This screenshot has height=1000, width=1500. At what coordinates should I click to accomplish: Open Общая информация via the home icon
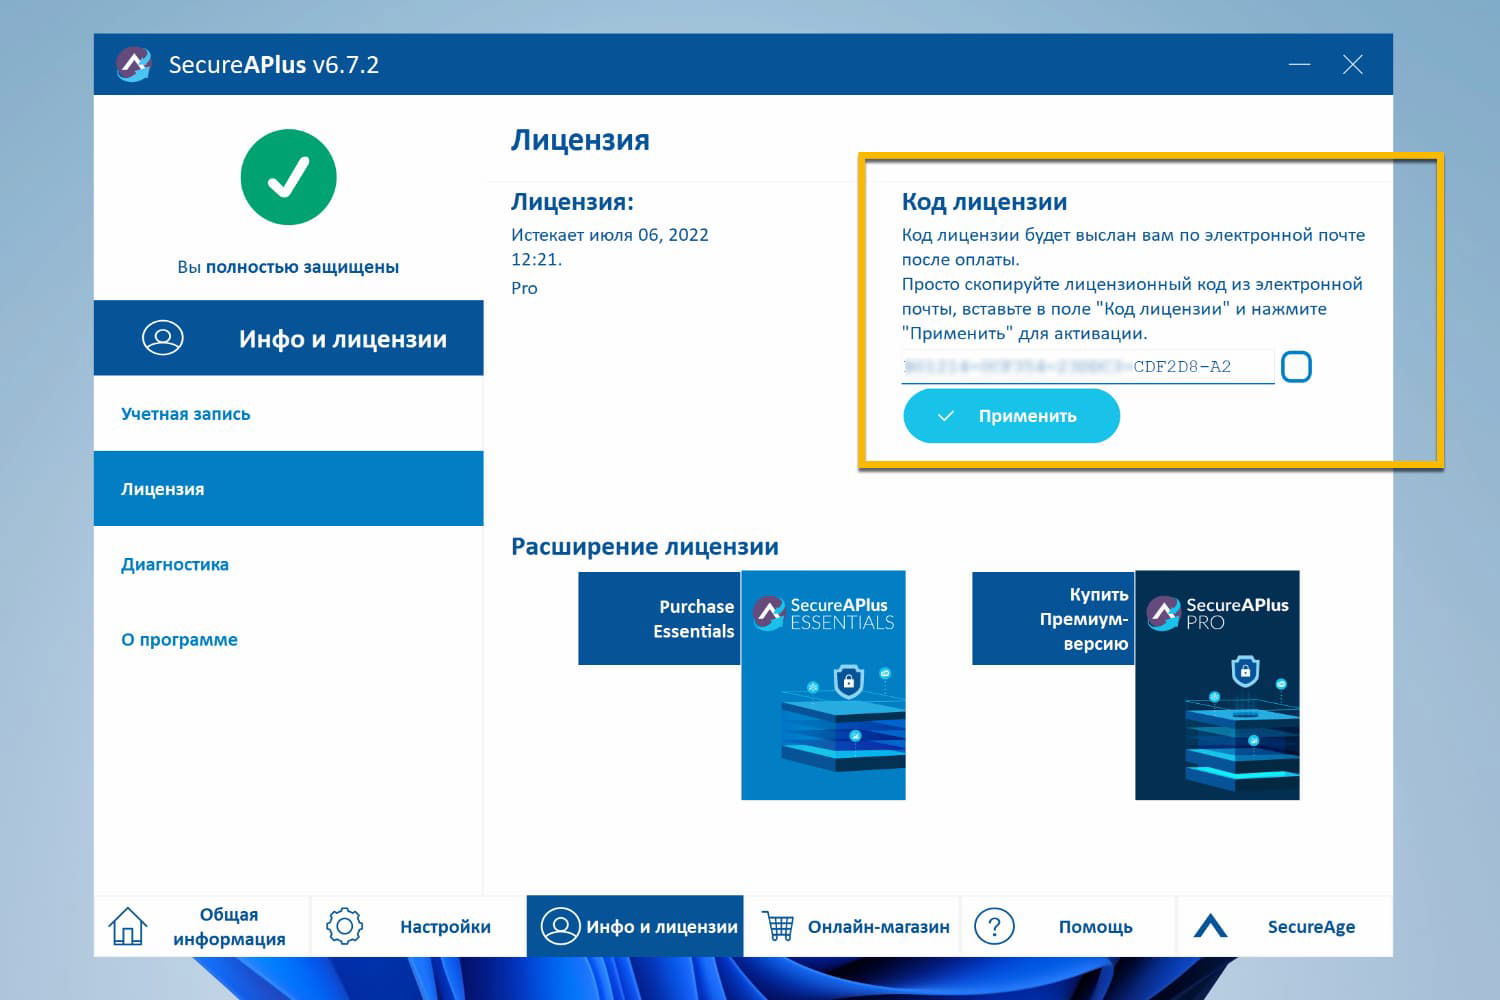(128, 926)
